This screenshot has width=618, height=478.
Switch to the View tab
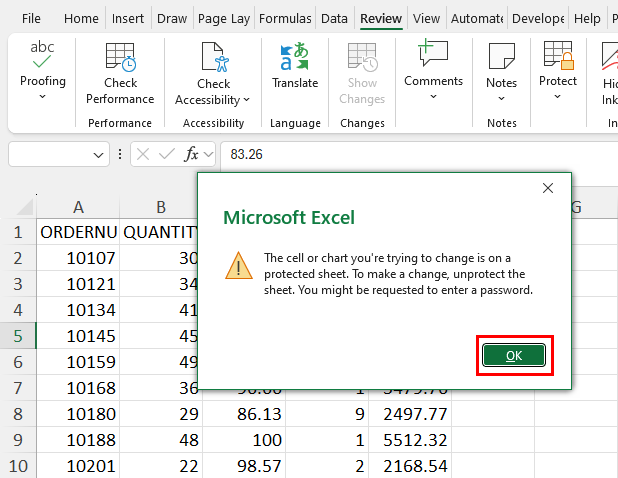tap(426, 19)
